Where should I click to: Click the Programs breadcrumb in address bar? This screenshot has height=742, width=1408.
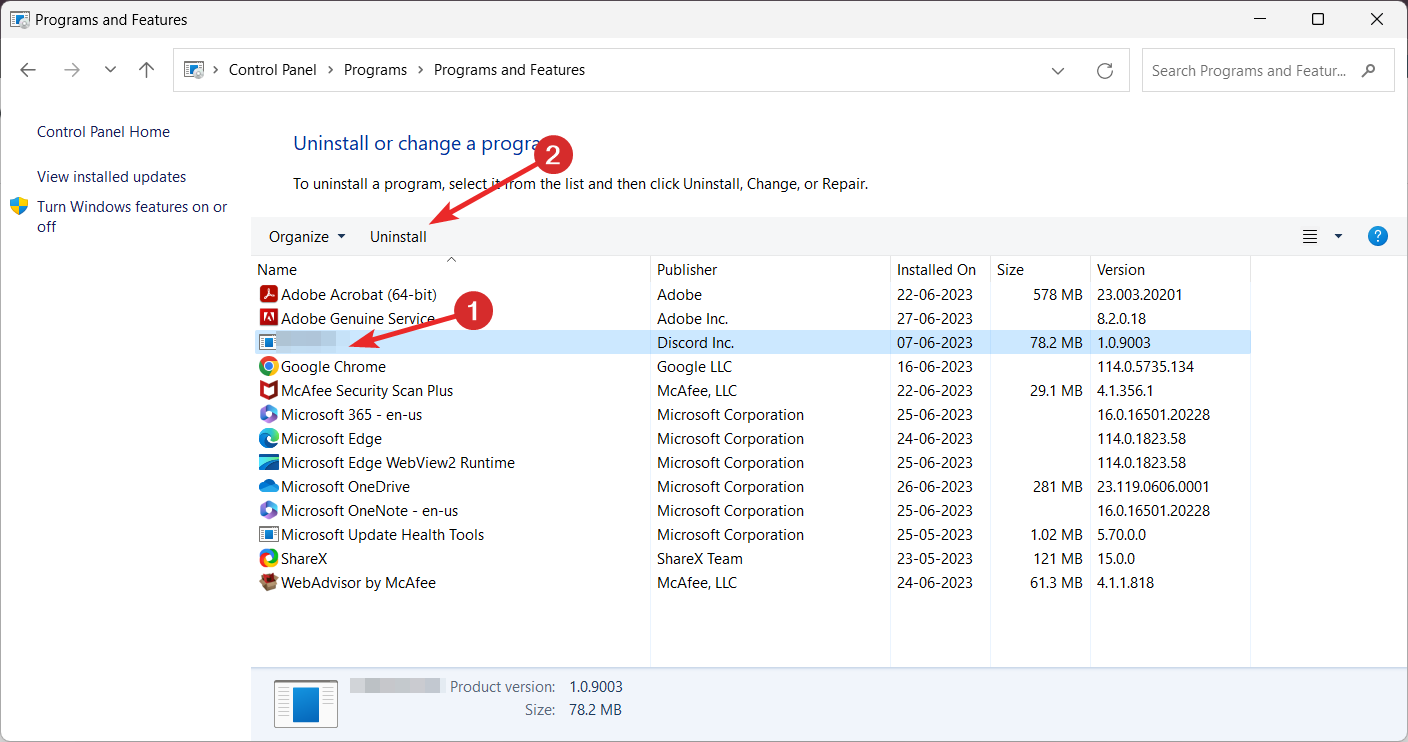click(x=375, y=70)
